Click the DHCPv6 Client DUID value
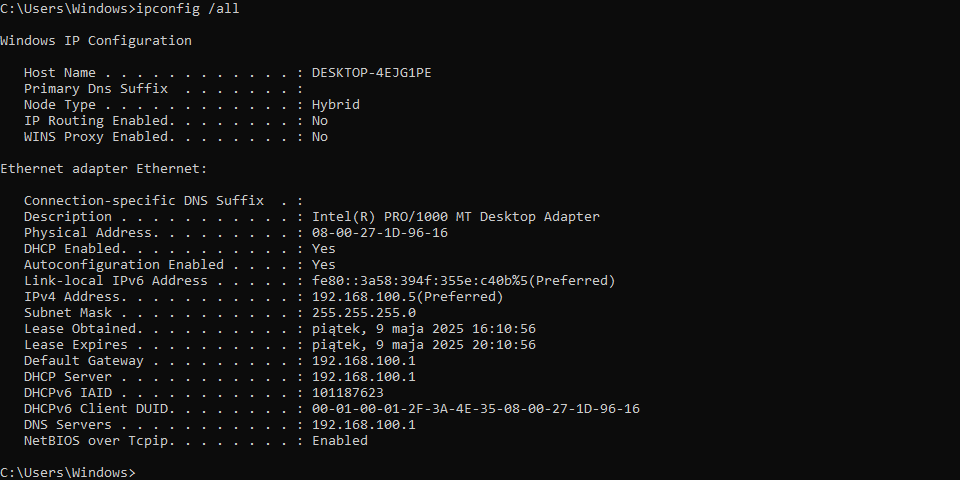 (x=476, y=408)
